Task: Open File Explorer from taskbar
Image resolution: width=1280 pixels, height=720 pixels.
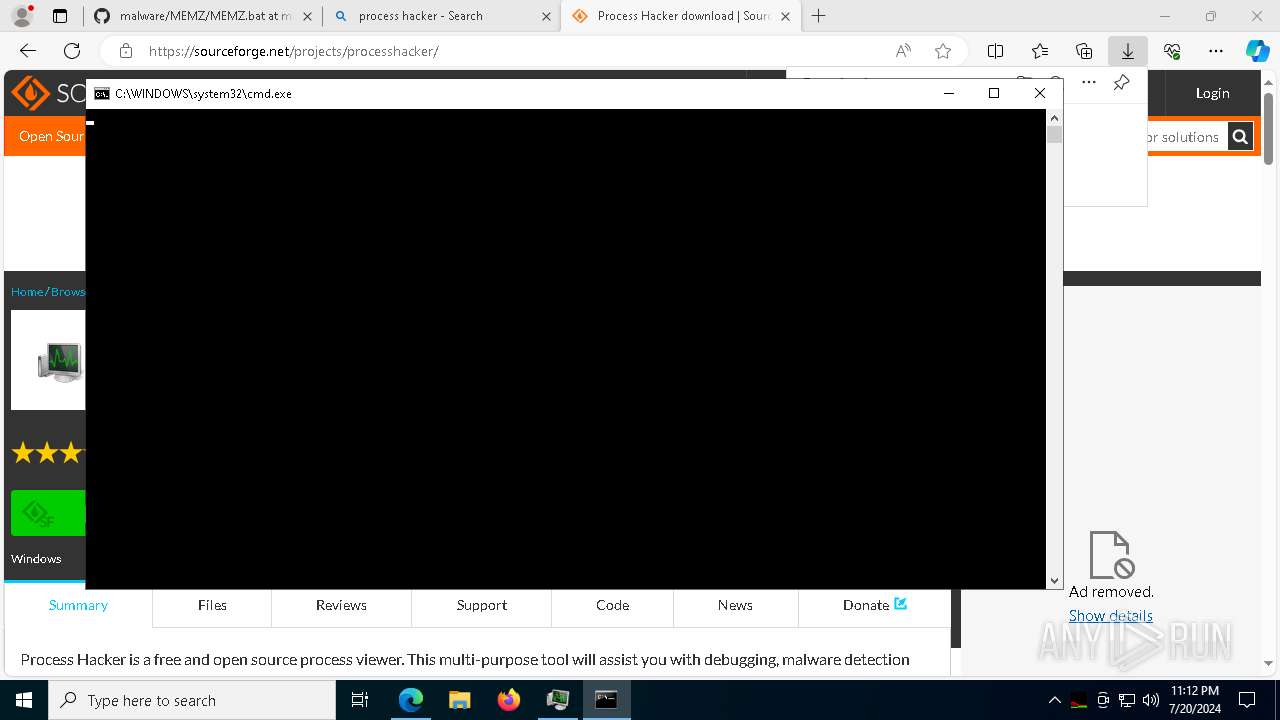Action: point(459,700)
